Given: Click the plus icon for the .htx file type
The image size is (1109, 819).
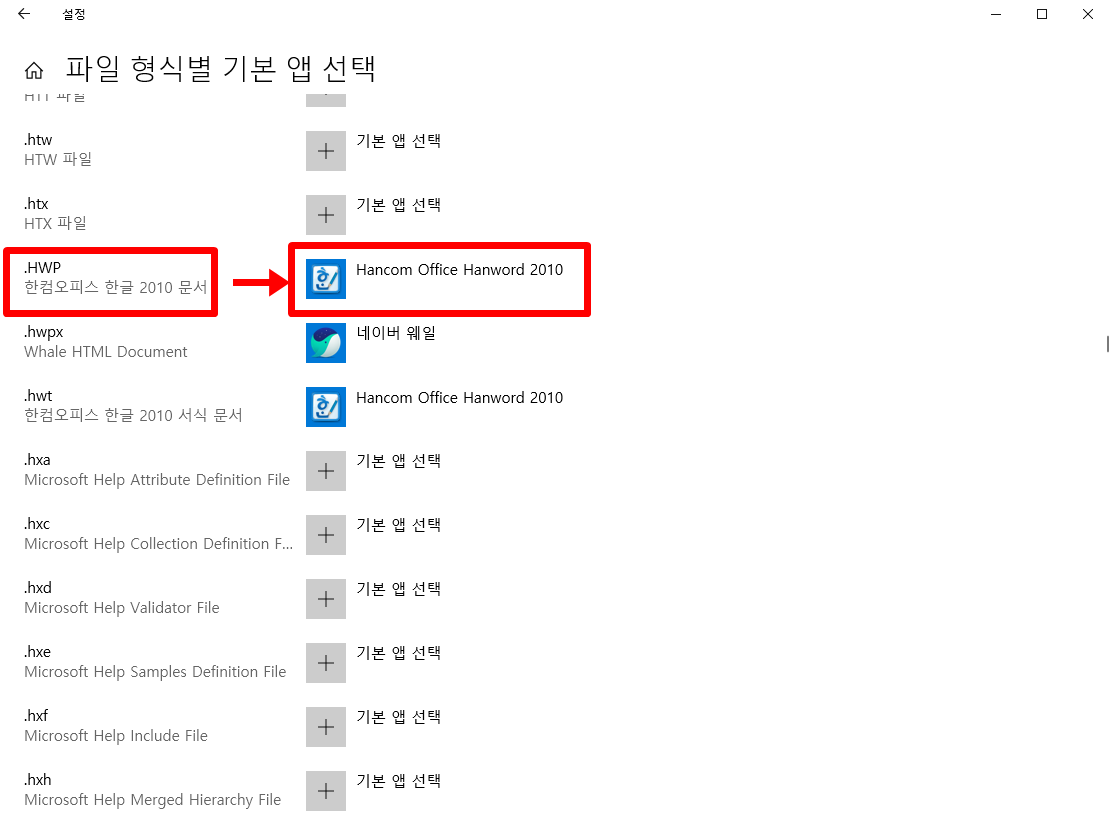Looking at the screenshot, I should tap(326, 215).
